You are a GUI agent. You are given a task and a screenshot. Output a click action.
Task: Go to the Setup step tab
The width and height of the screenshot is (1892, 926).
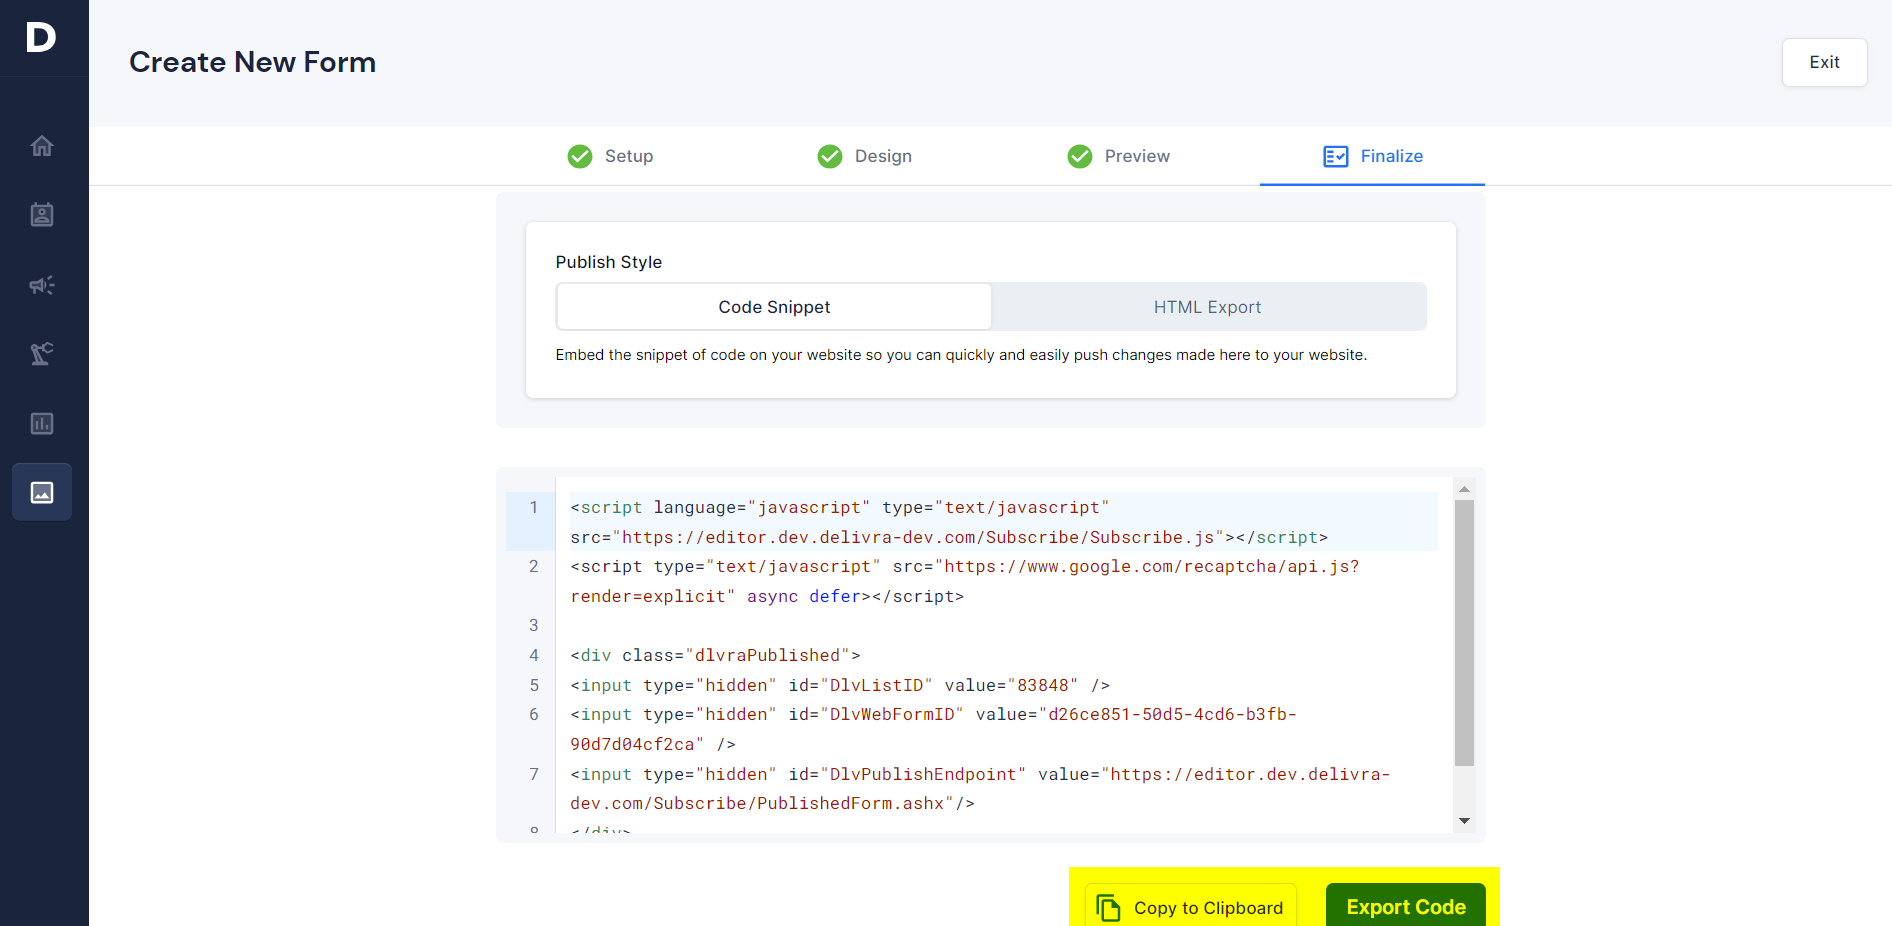tap(610, 156)
